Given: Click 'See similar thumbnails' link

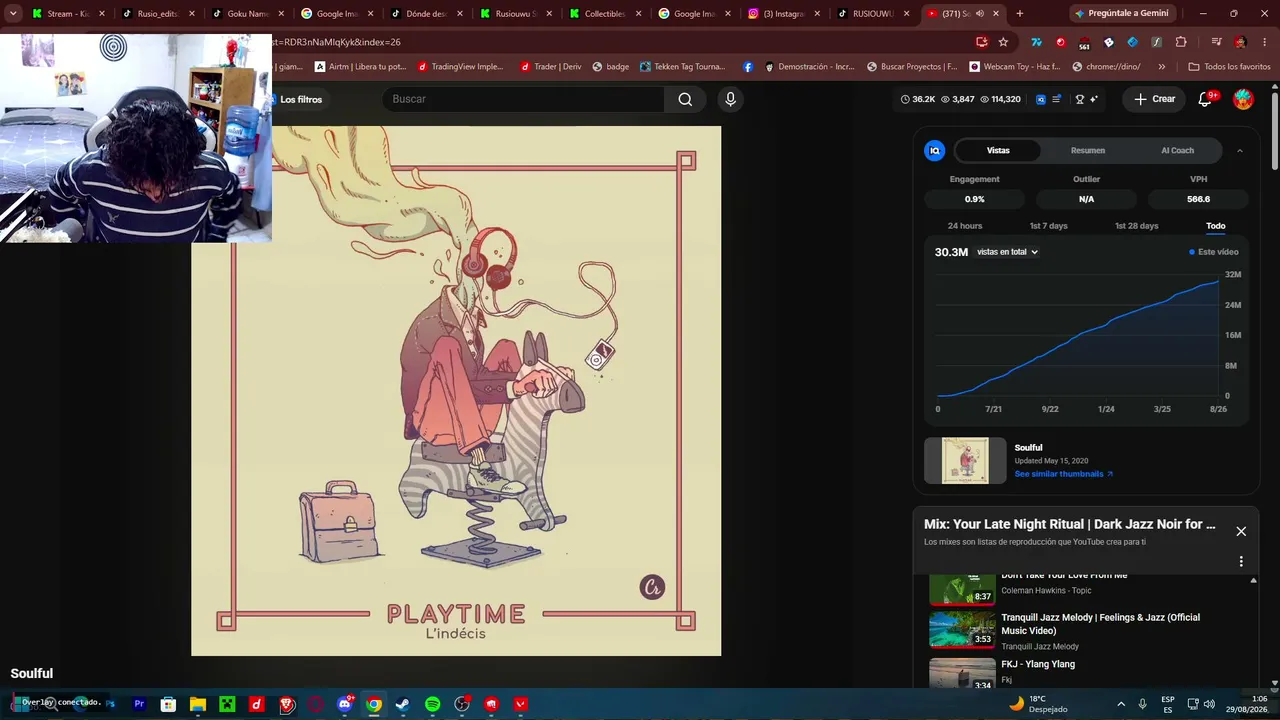Looking at the screenshot, I should pos(1064,474).
